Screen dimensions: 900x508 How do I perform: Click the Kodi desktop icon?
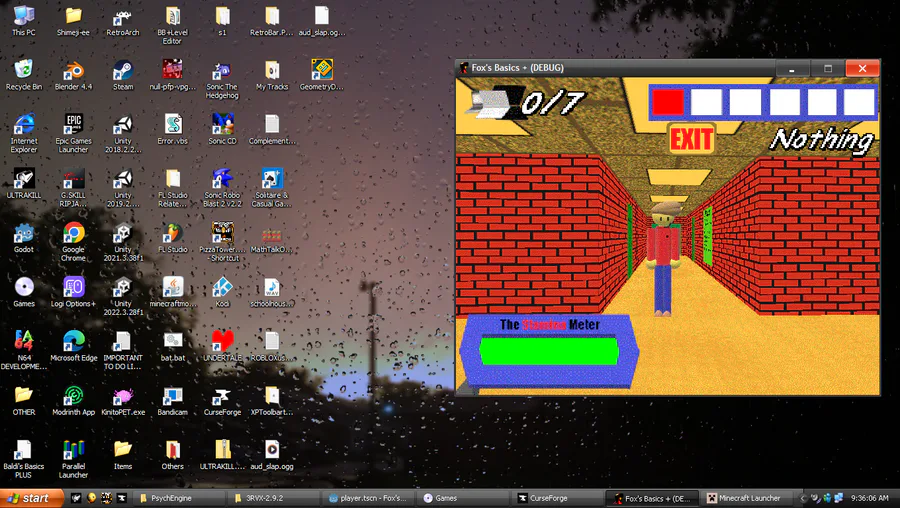coord(222,292)
